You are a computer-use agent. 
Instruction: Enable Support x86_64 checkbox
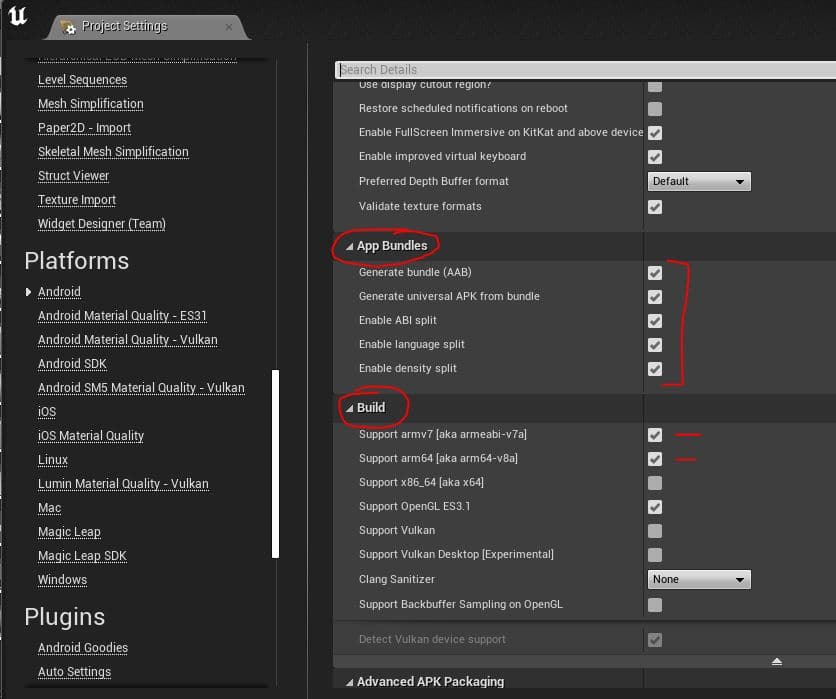[x=655, y=483]
